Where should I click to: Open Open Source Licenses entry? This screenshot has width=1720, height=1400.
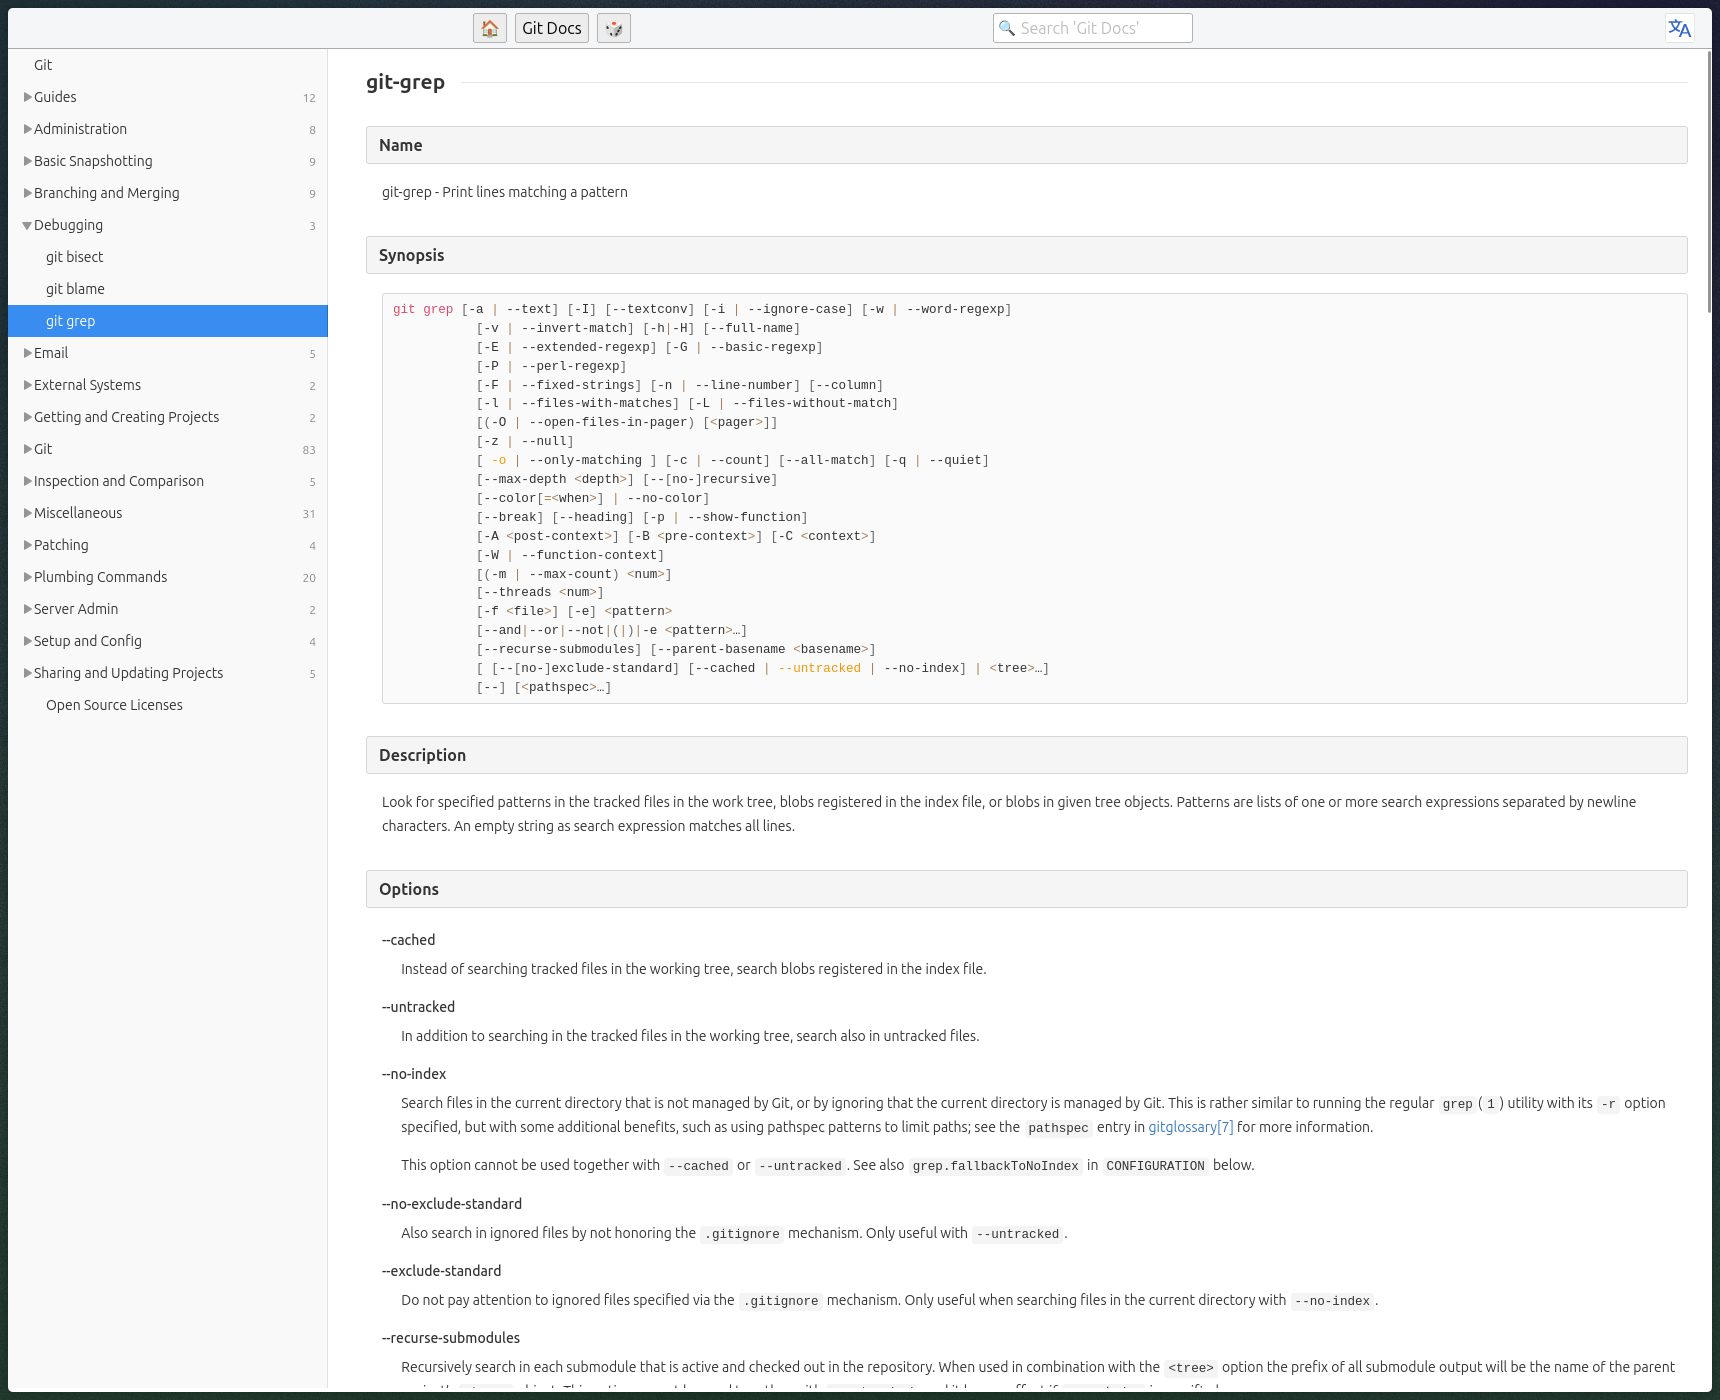coord(168,705)
